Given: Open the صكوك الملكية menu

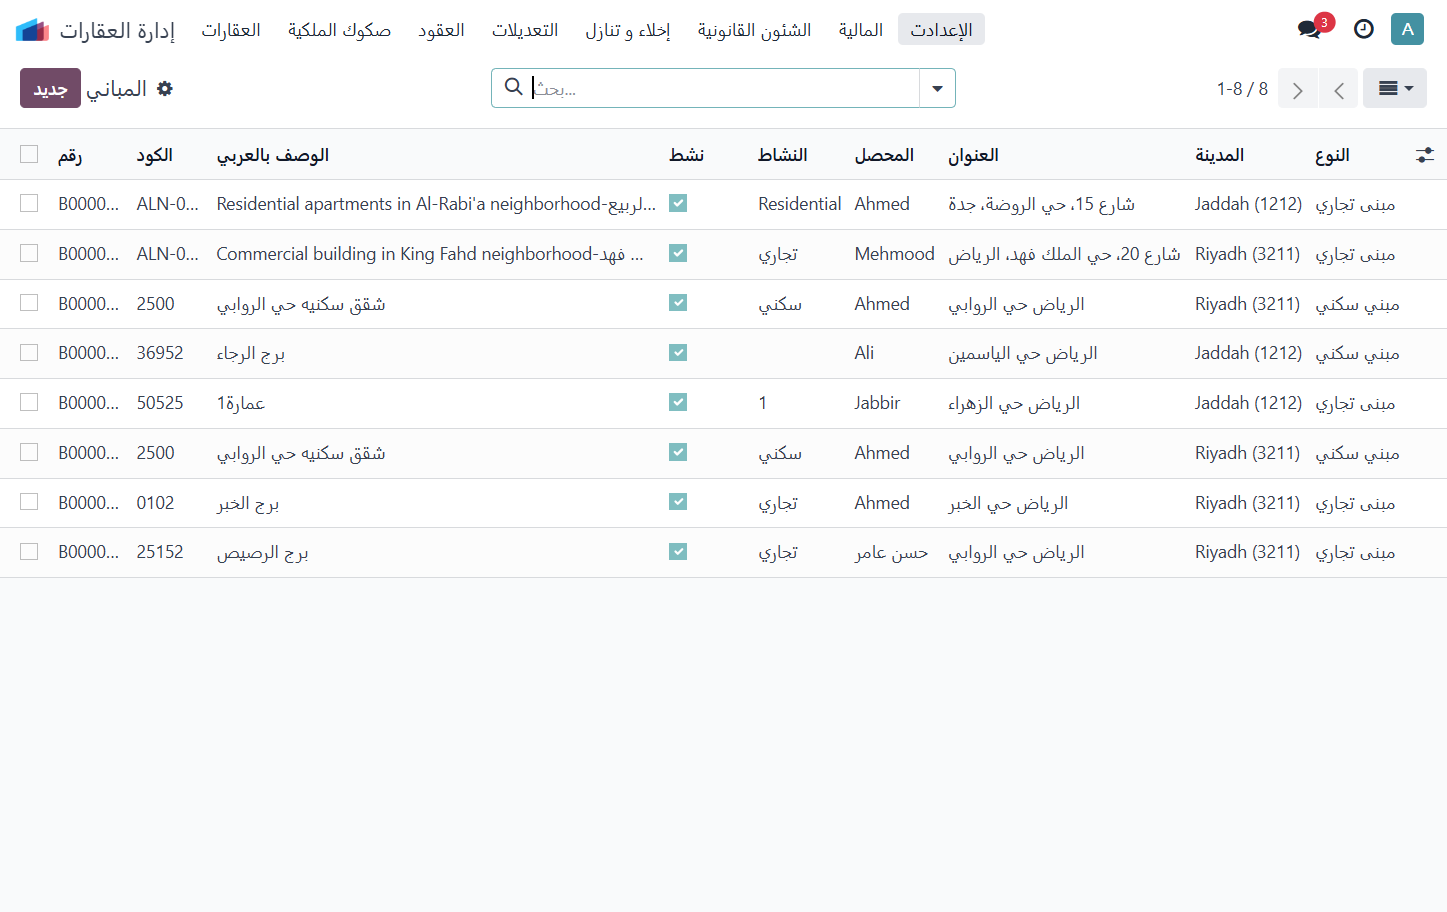Looking at the screenshot, I should tap(339, 30).
